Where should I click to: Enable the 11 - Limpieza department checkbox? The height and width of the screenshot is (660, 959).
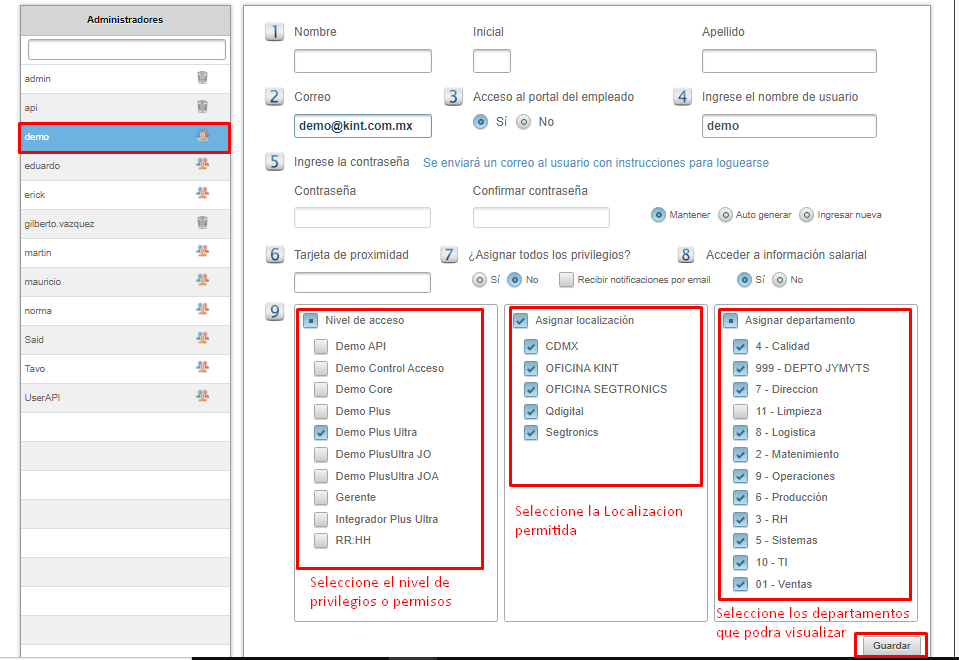pos(740,411)
